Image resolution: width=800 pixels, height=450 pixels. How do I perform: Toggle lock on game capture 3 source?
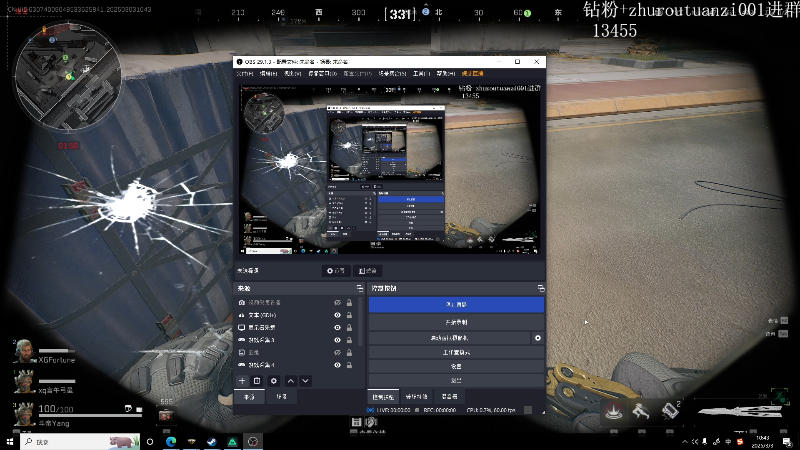[349, 340]
